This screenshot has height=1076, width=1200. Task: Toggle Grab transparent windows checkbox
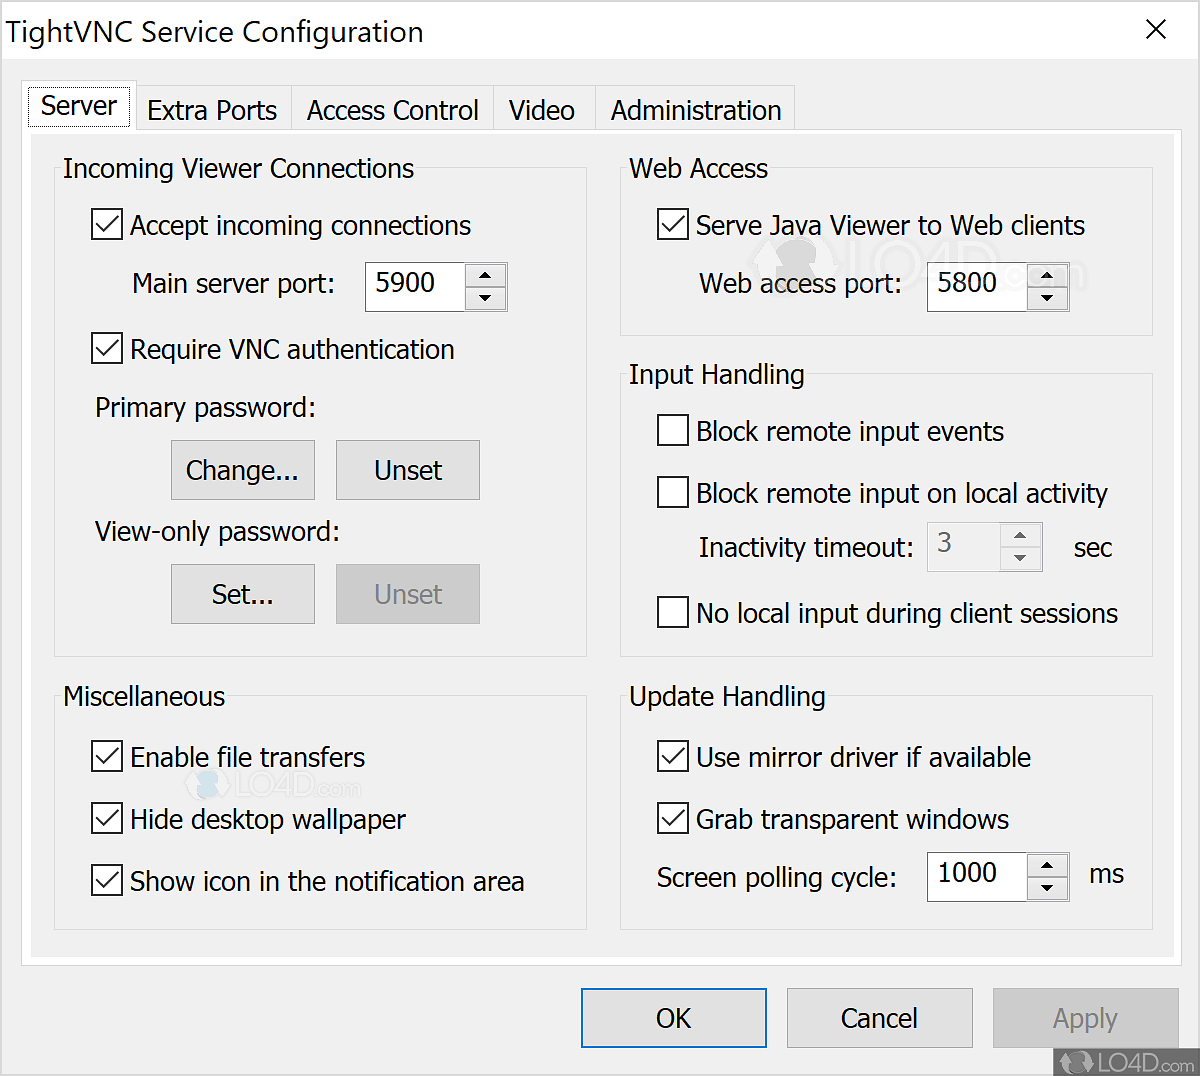click(x=673, y=818)
